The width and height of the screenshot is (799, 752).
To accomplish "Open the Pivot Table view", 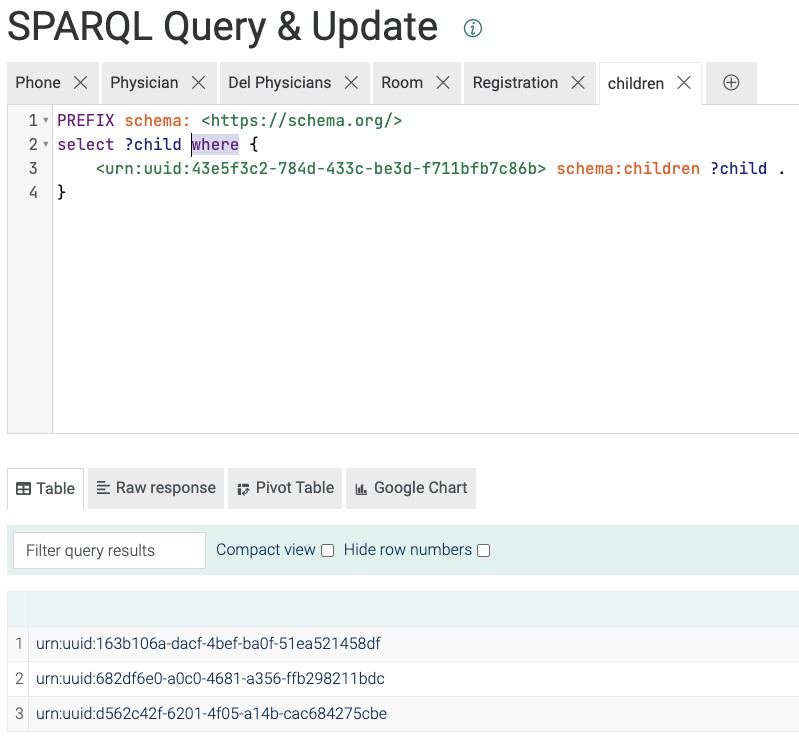I will (285, 488).
